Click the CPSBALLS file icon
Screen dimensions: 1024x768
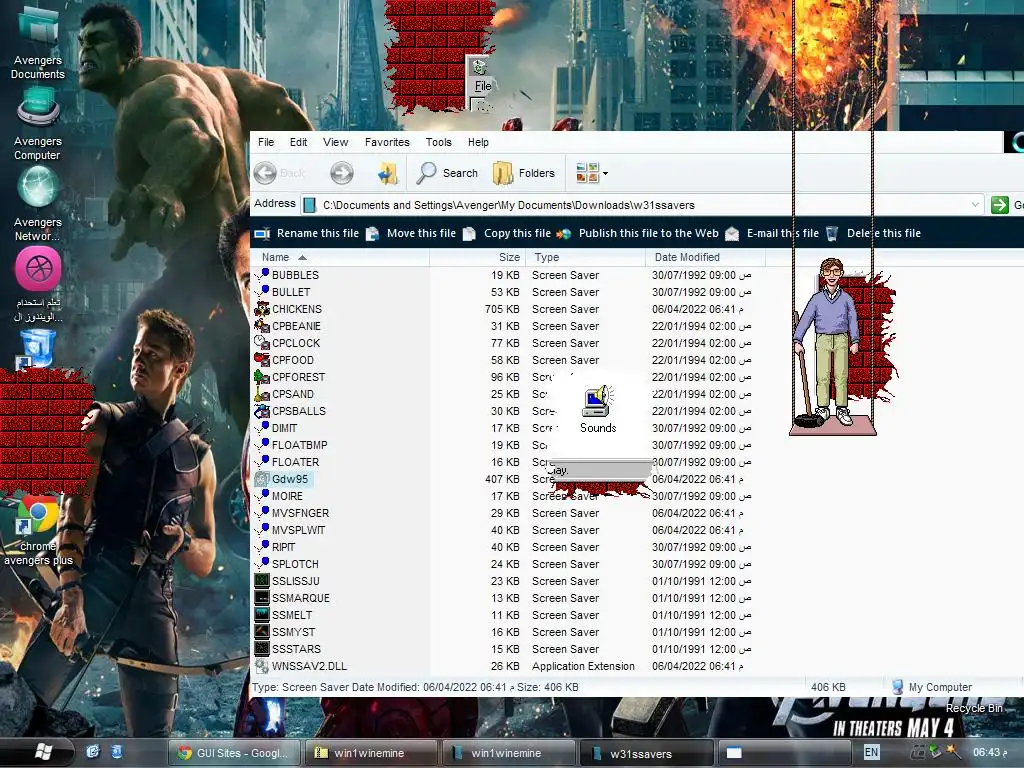click(x=262, y=411)
